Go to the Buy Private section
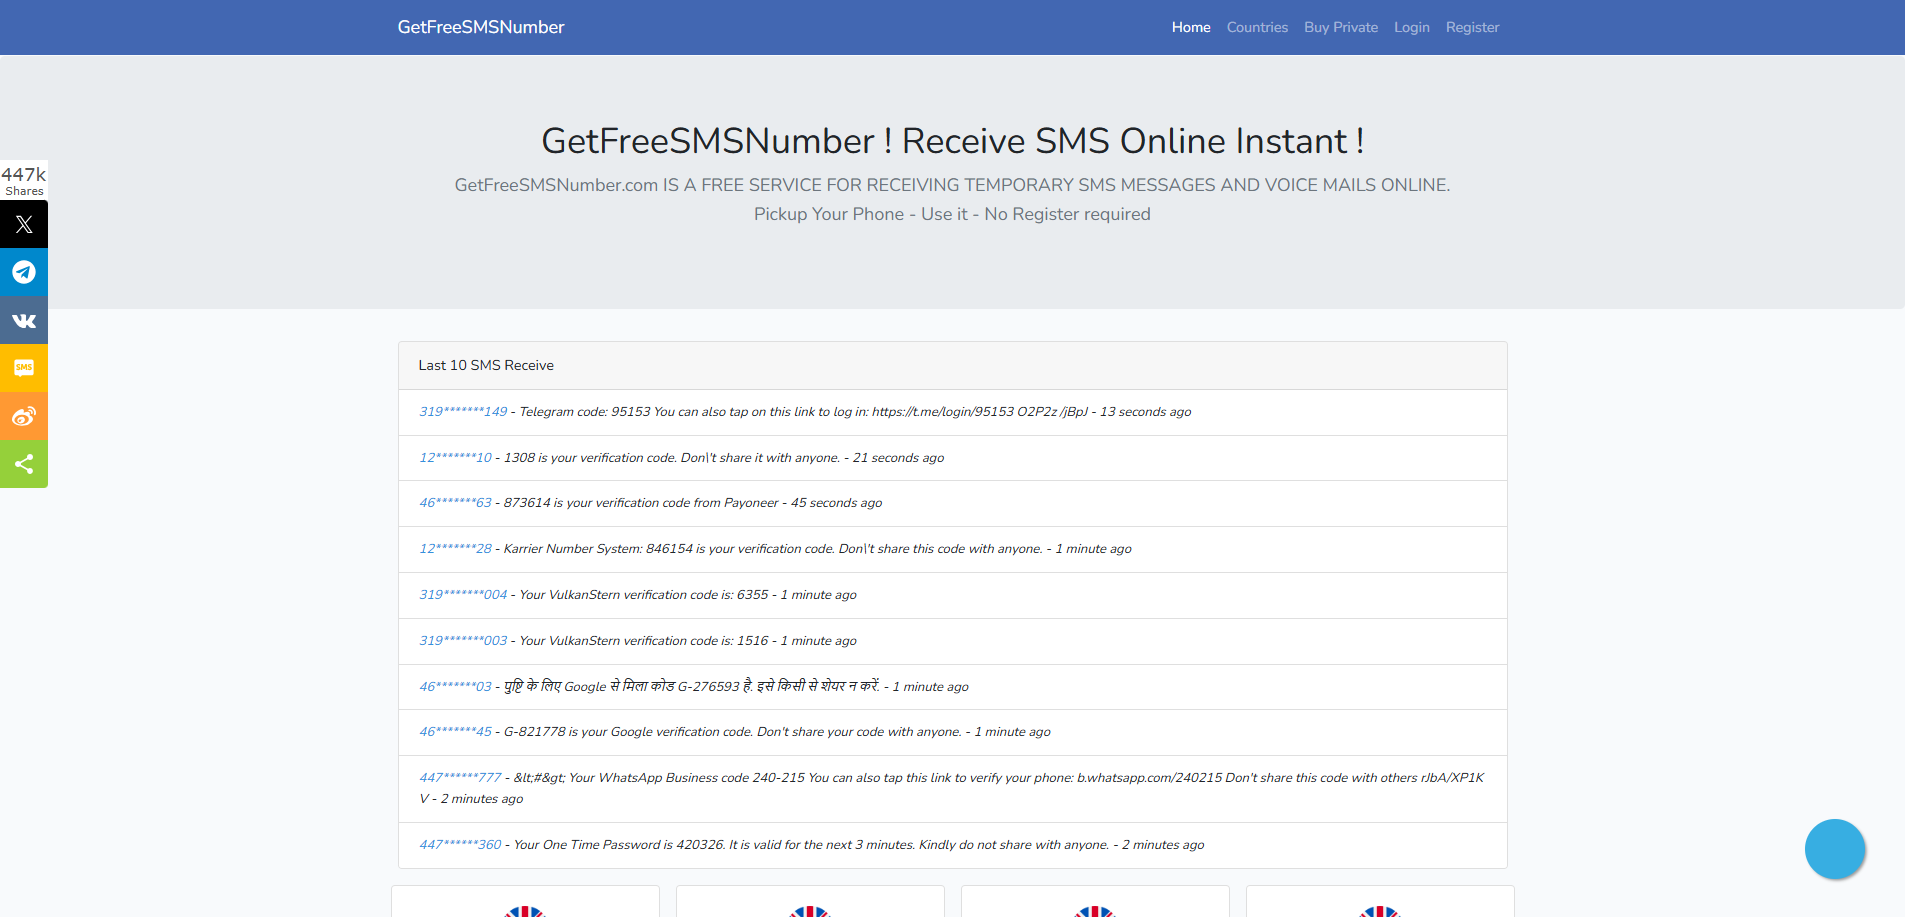The image size is (1905, 917). [1340, 27]
